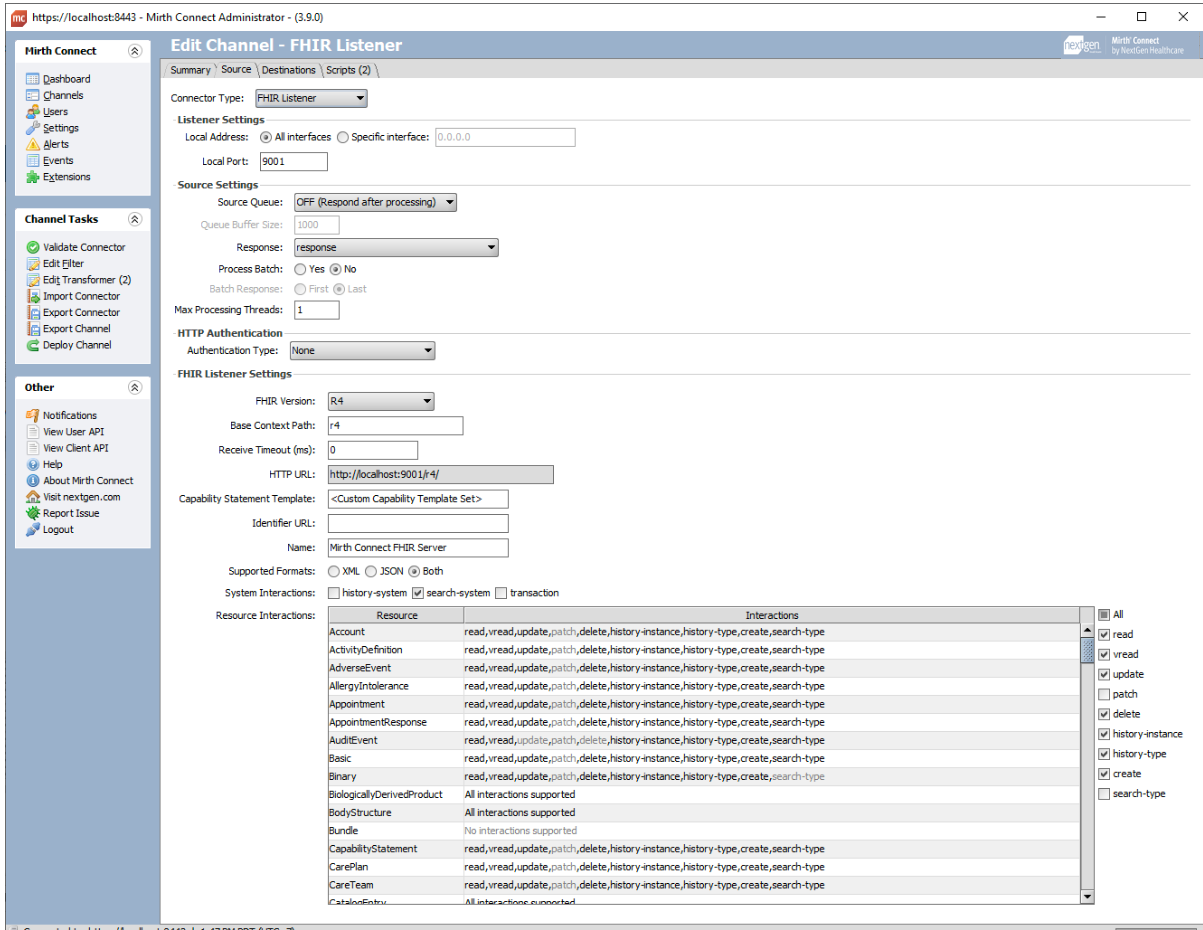Click the Edit Transformer icon
Viewport: 1203px width, 930px height.
pyautogui.click(x=33, y=280)
